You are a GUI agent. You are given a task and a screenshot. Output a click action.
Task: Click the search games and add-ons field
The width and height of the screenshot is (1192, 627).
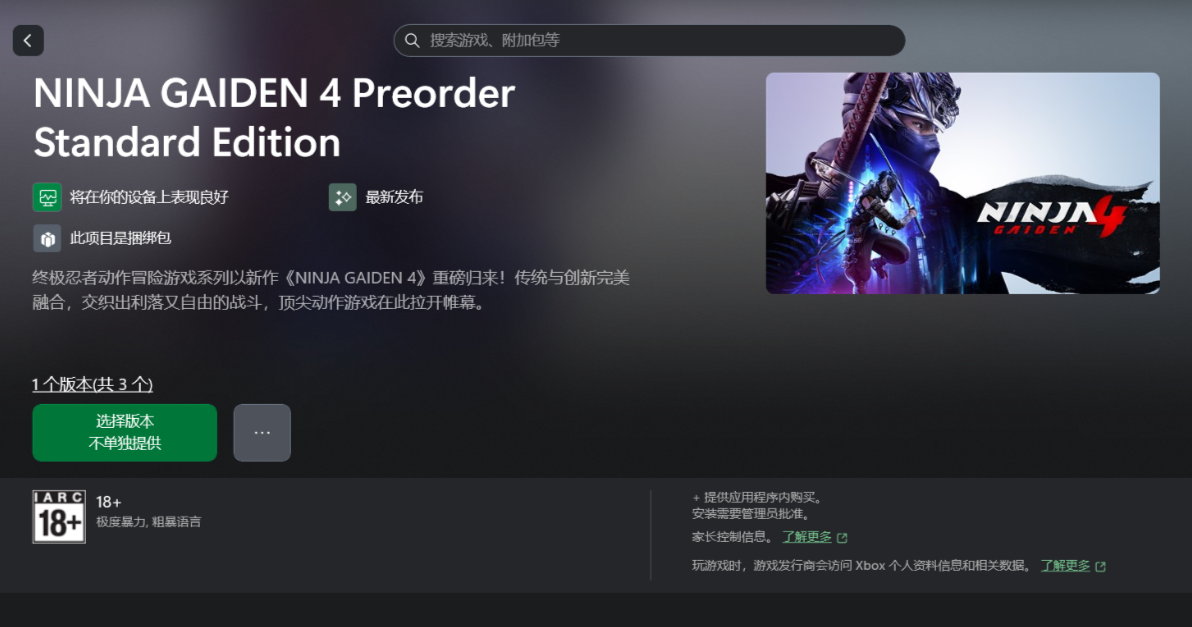(x=649, y=40)
